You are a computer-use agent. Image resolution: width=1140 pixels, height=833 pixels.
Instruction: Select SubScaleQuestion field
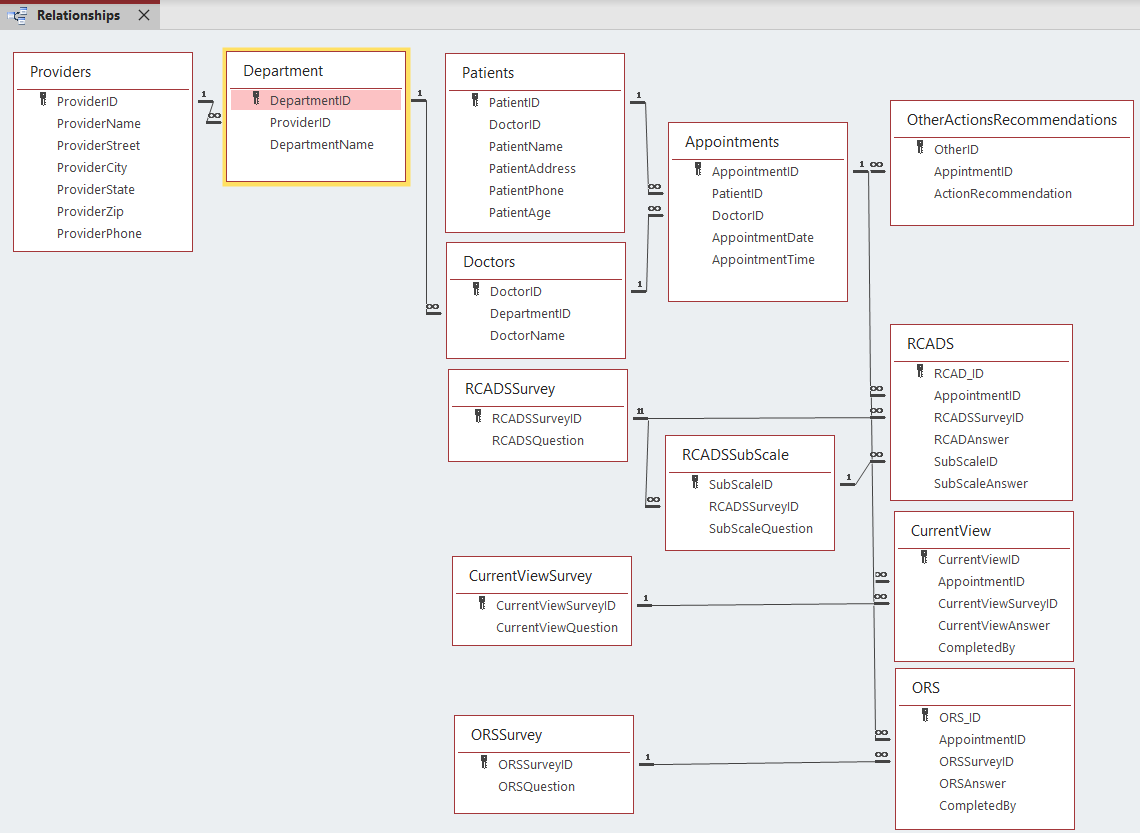click(760, 528)
